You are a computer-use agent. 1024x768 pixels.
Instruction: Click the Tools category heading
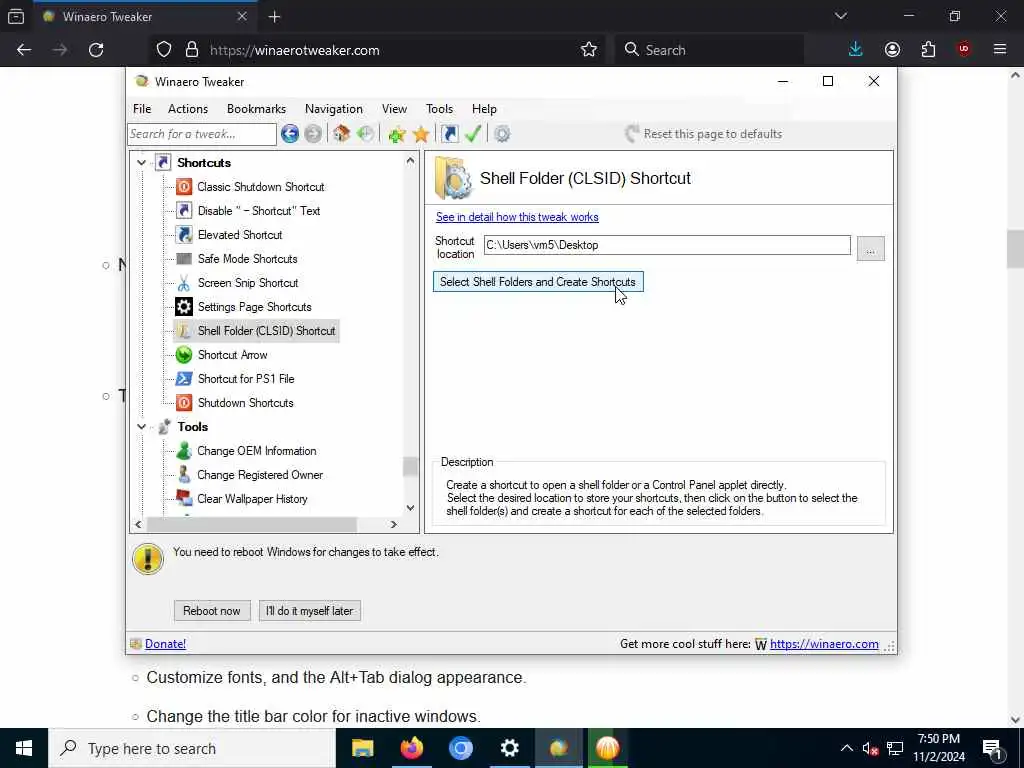pos(193,427)
